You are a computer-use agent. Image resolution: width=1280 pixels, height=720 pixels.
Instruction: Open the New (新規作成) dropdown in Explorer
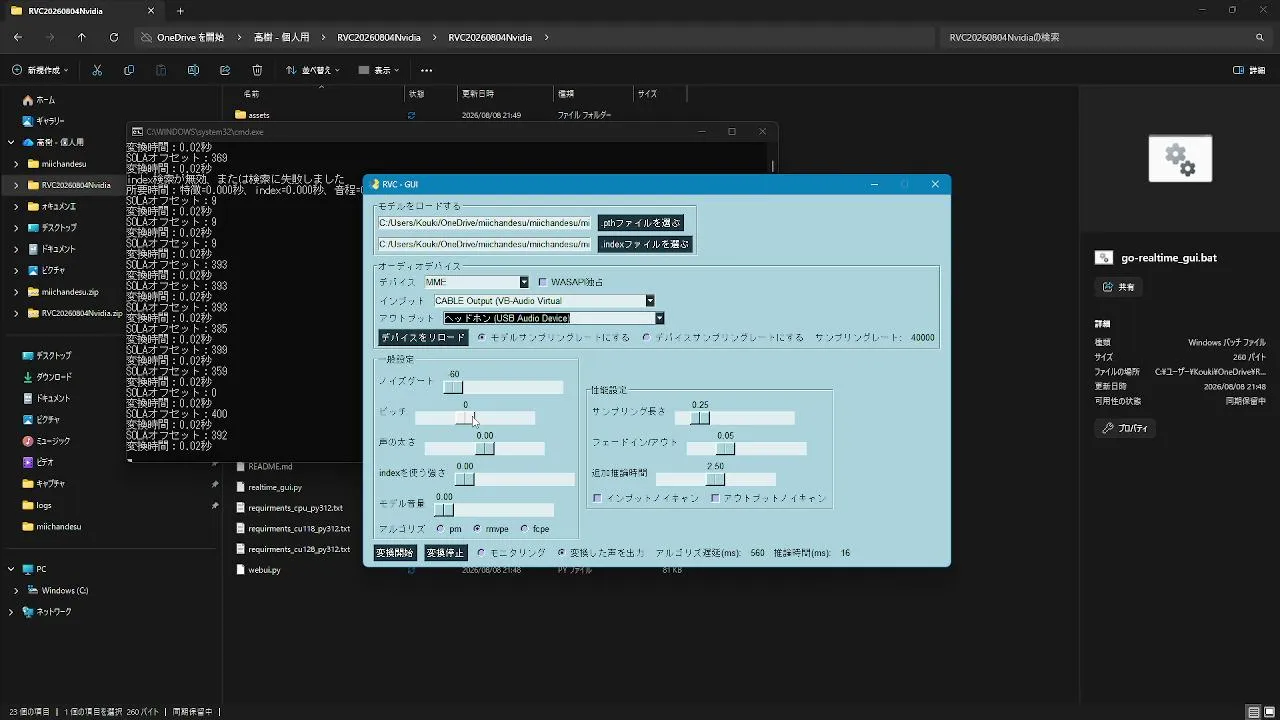tap(41, 70)
